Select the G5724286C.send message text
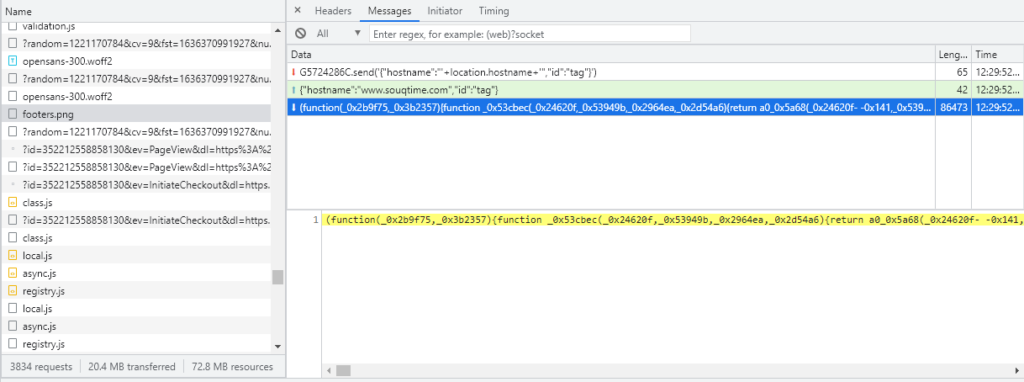This screenshot has width=1024, height=382. (448, 72)
